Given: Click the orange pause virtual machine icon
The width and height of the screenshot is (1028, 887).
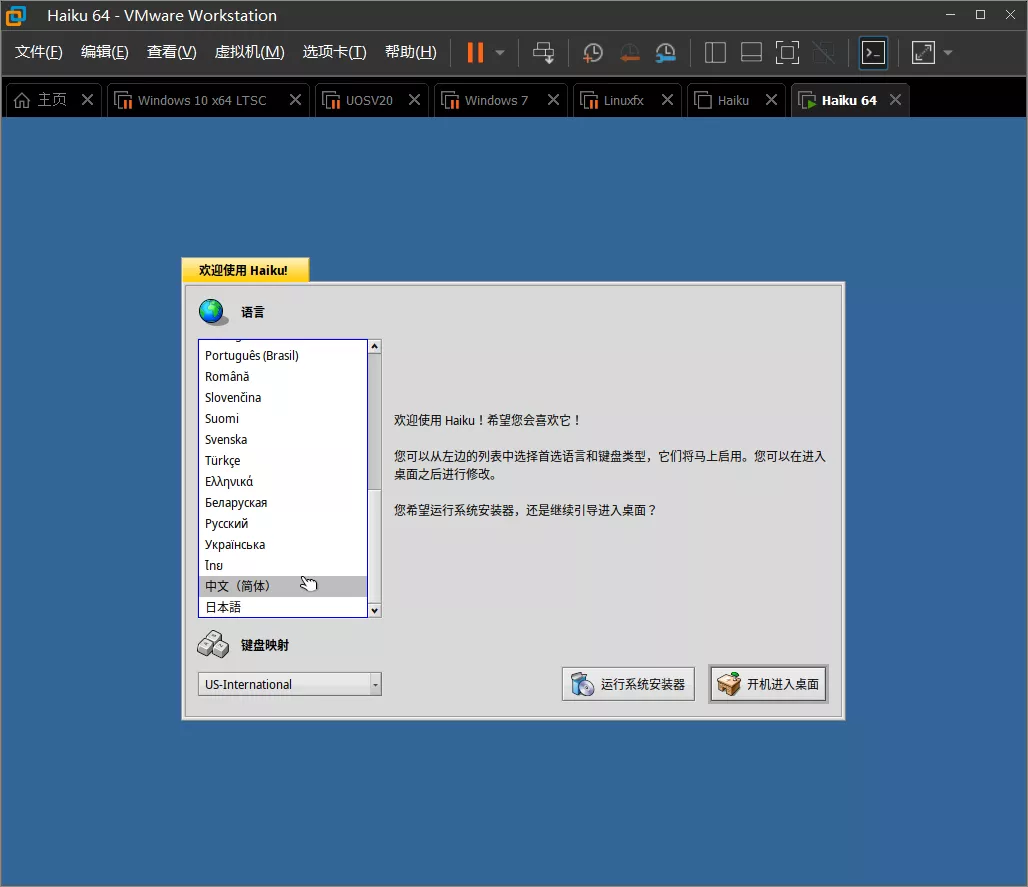Looking at the screenshot, I should [x=475, y=52].
